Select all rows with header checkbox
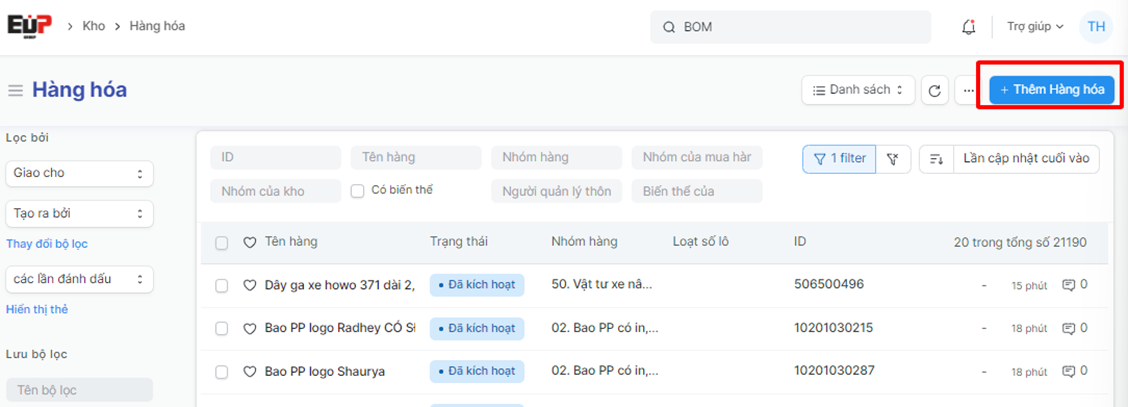 [222, 243]
